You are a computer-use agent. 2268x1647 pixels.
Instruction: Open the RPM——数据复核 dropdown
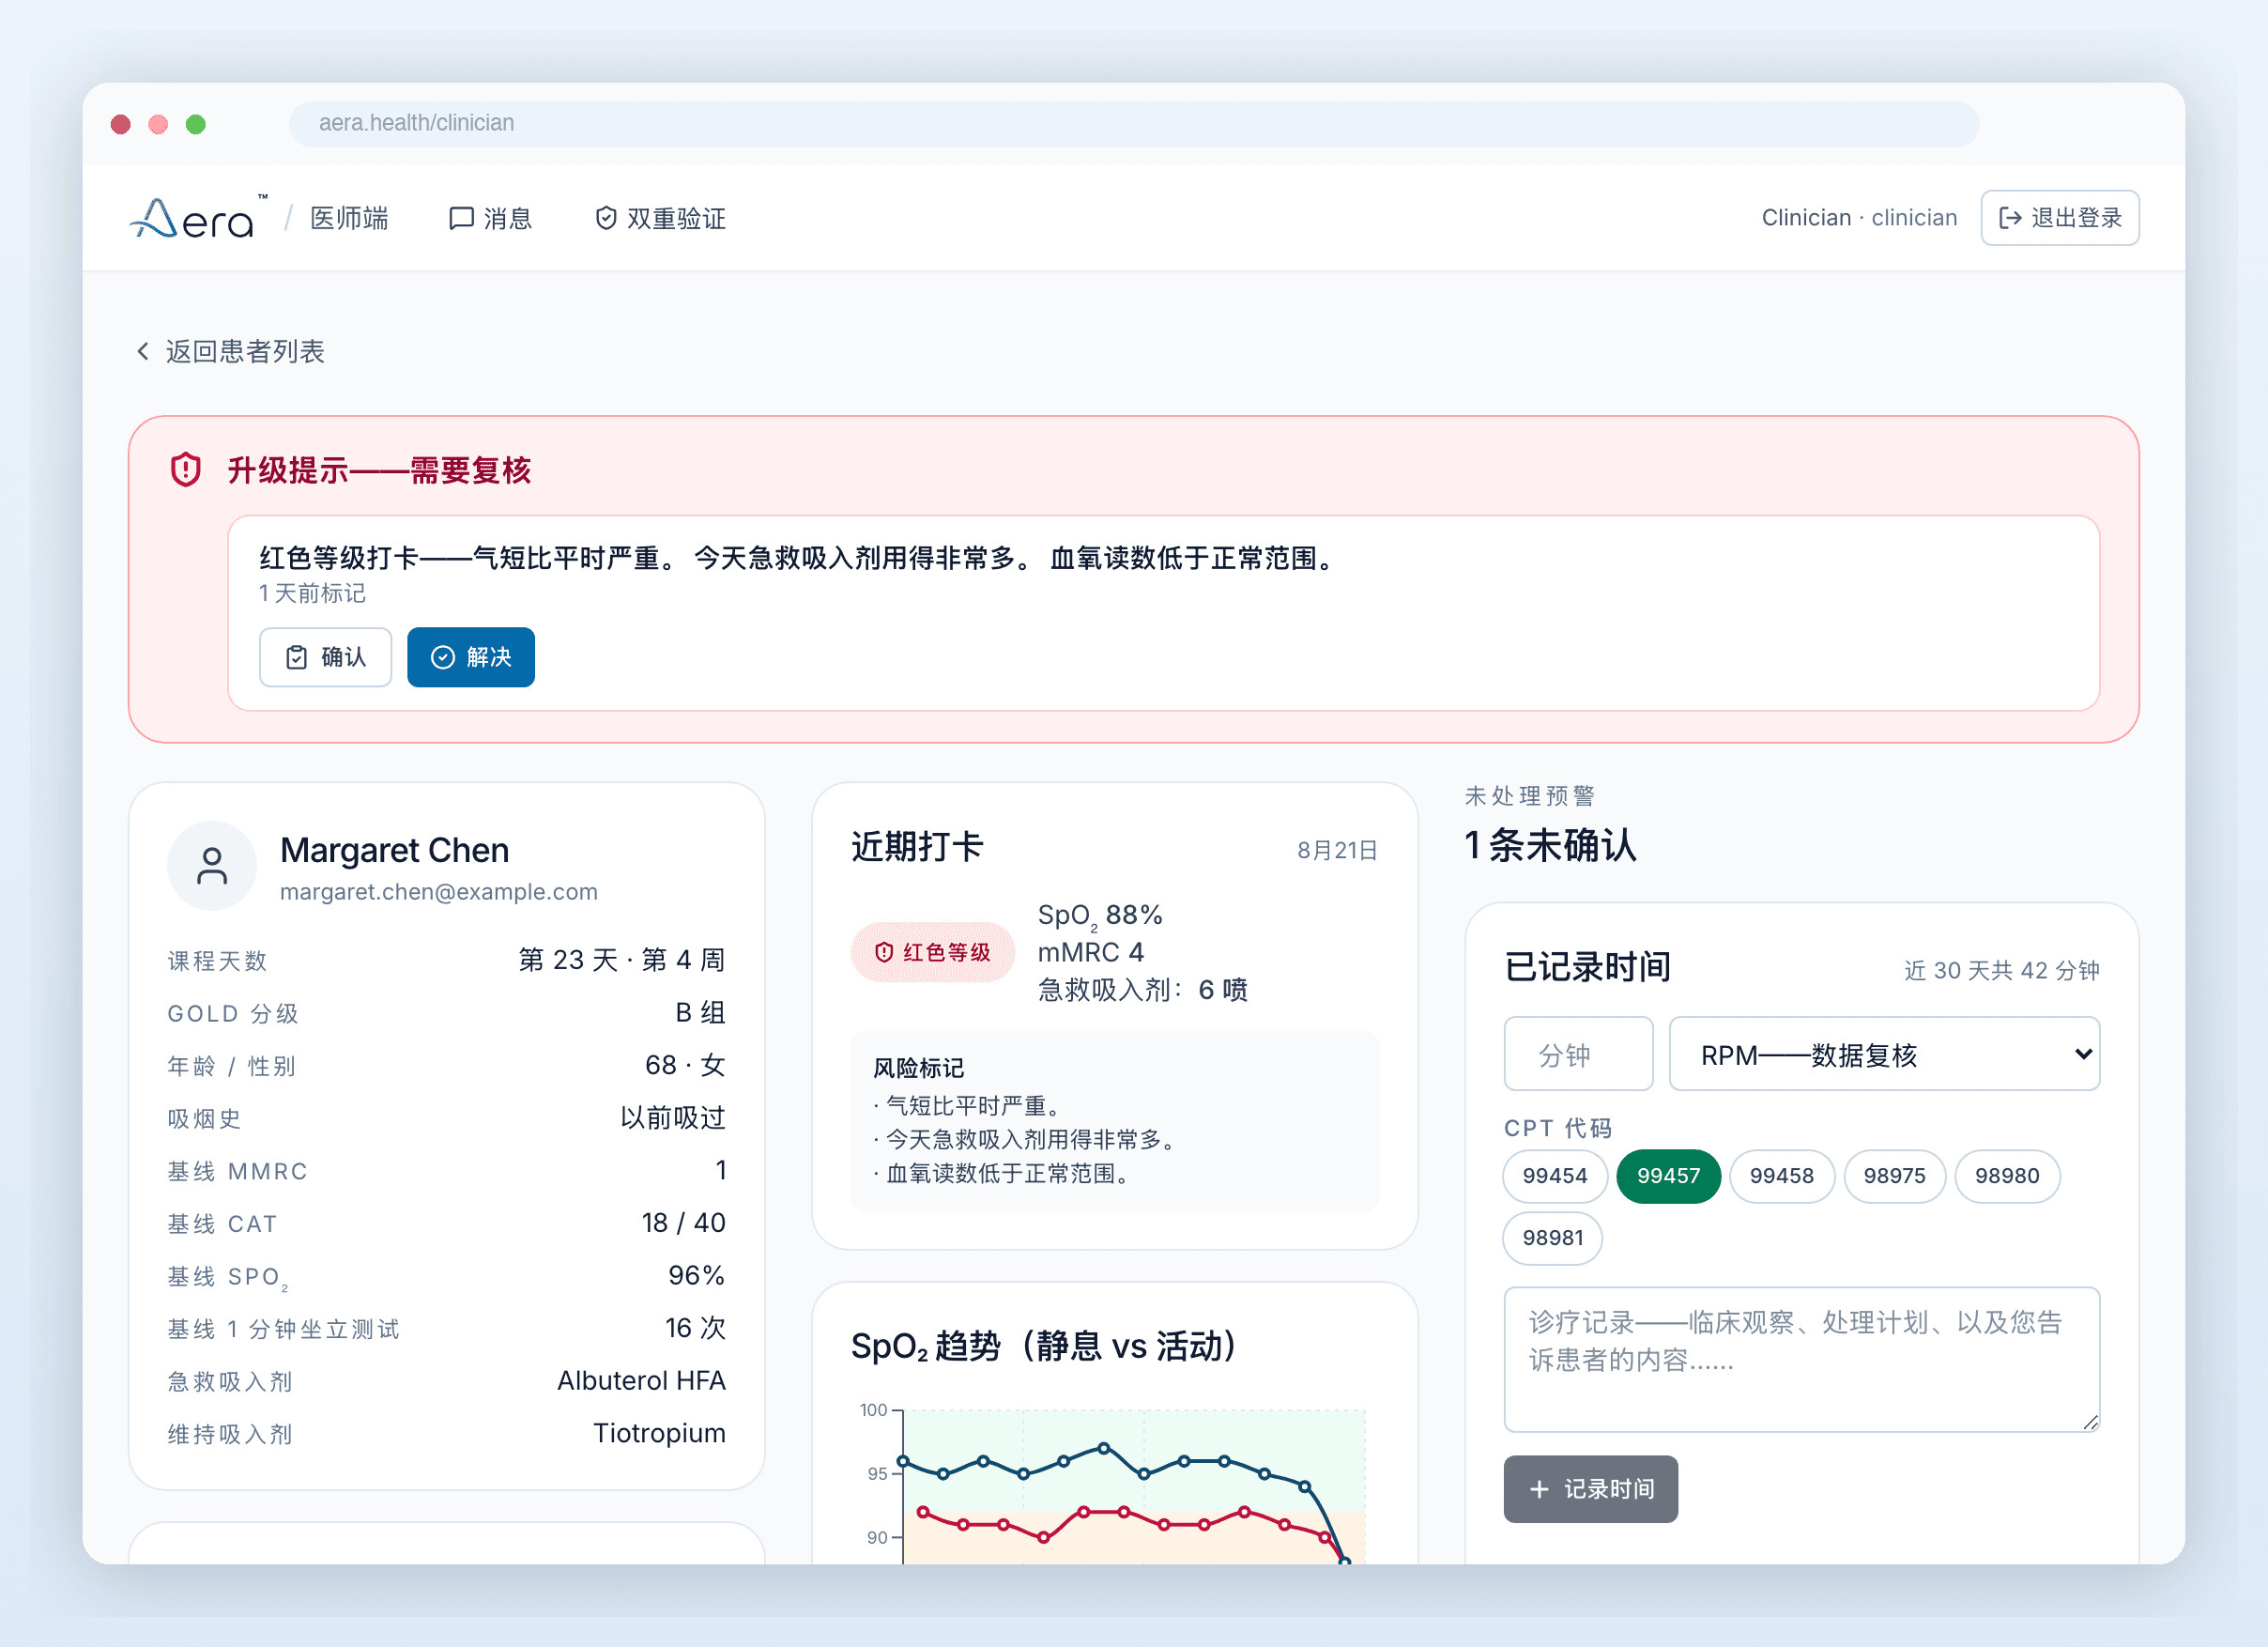click(1884, 1054)
